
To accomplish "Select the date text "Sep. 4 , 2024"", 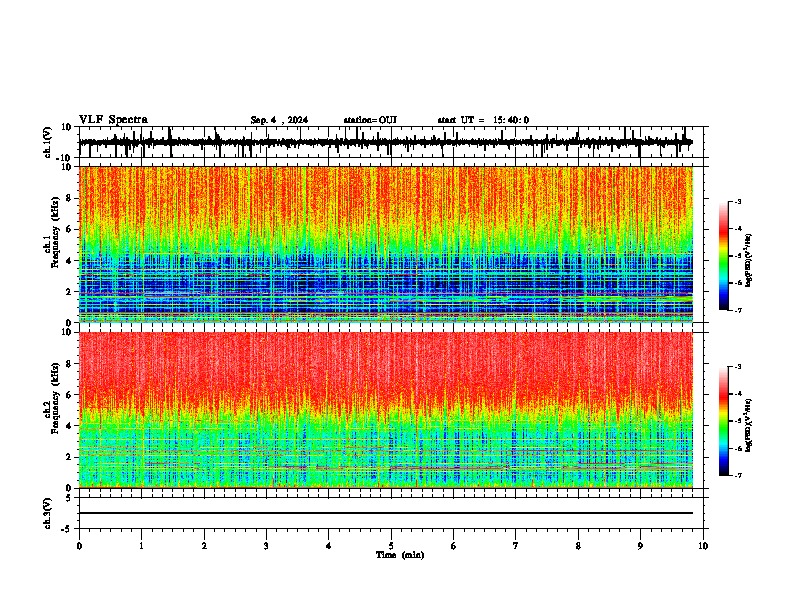I will coord(279,120).
